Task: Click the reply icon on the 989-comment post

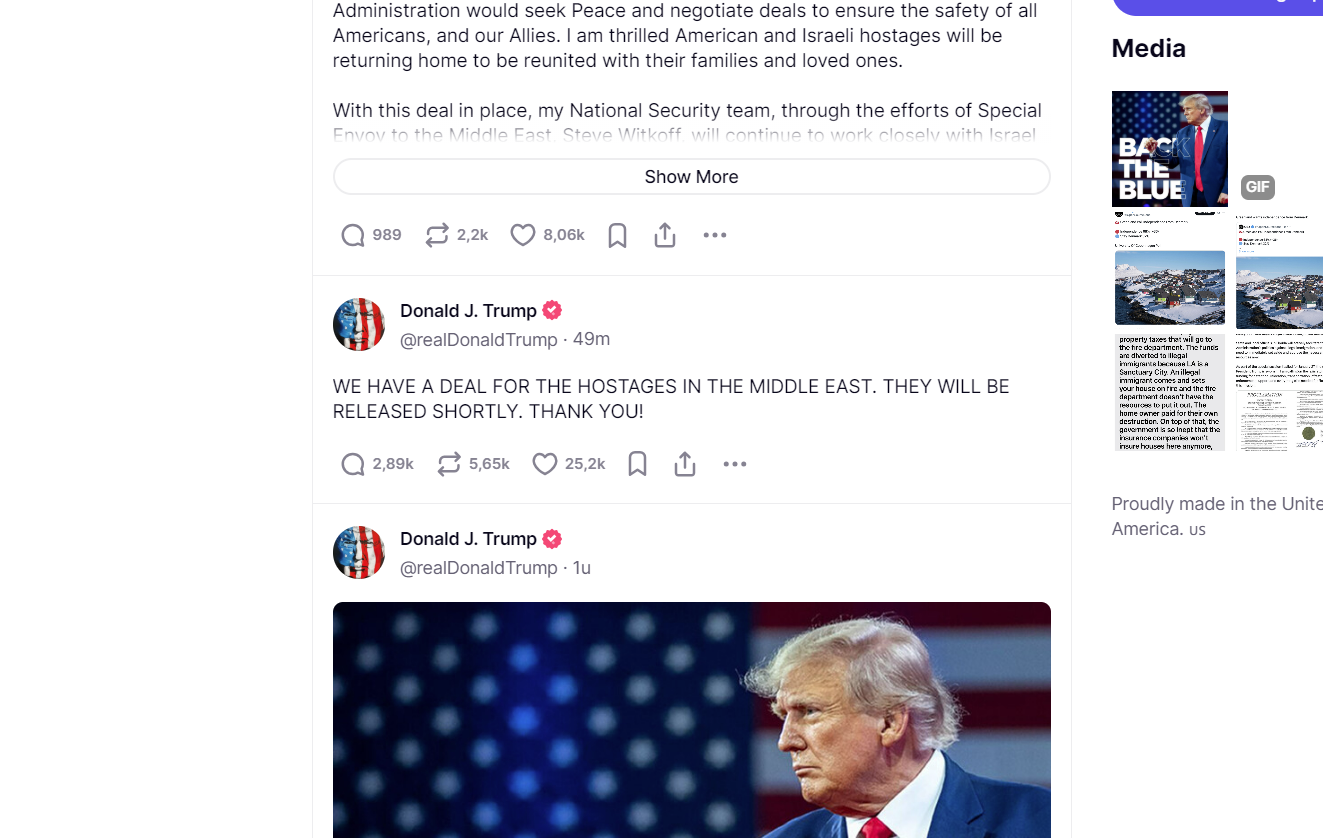Action: (353, 235)
